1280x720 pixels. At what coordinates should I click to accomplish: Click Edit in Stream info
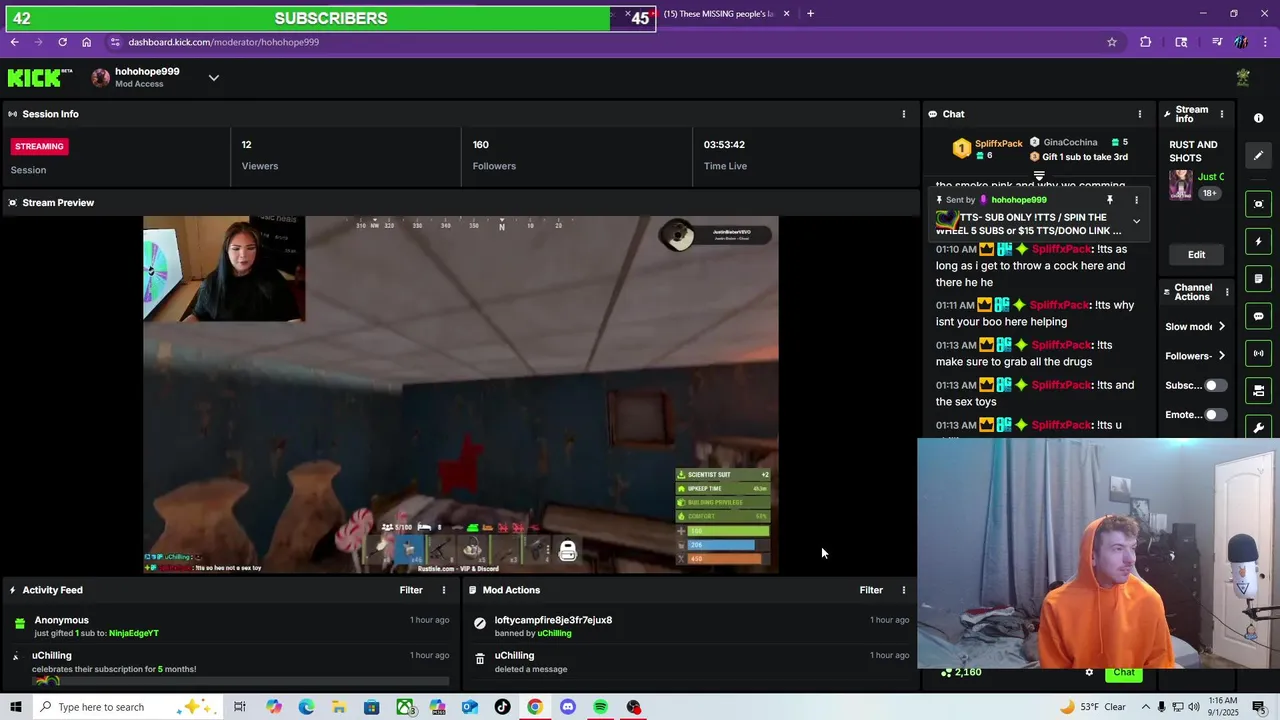1196,255
